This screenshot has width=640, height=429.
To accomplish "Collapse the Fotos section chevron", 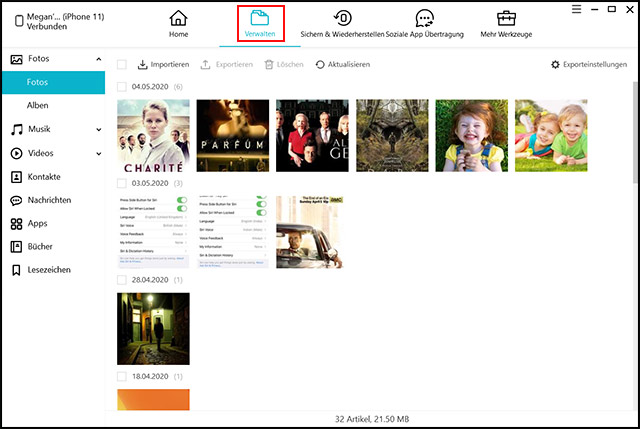I will tap(99, 59).
